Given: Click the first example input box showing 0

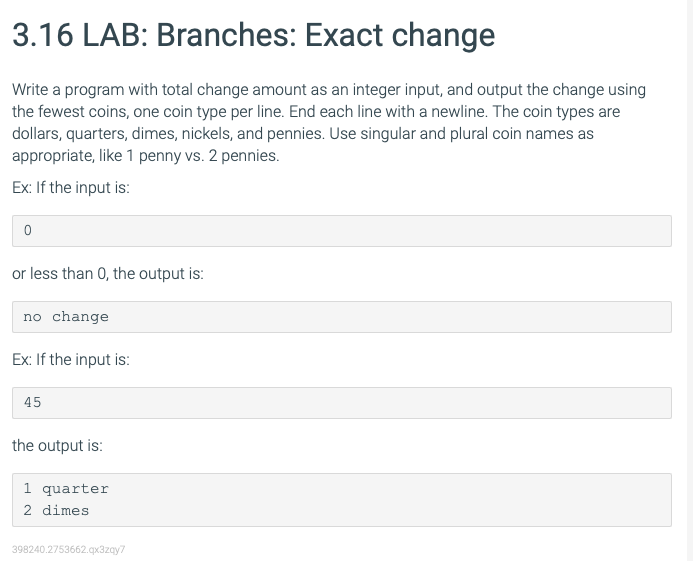Looking at the screenshot, I should 342,231.
